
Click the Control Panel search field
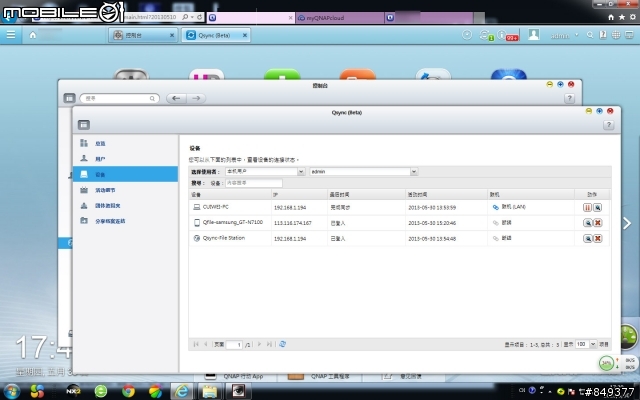pos(119,98)
